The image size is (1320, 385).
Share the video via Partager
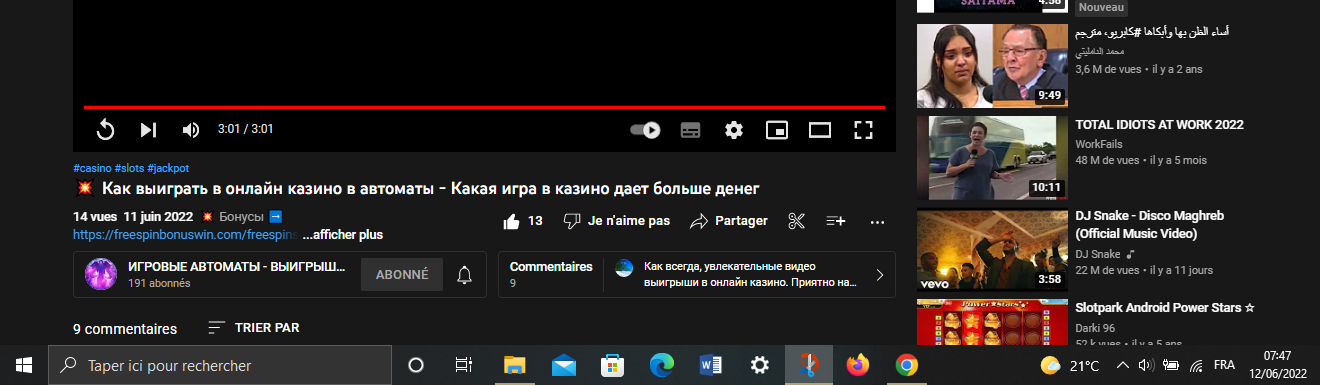tap(729, 221)
